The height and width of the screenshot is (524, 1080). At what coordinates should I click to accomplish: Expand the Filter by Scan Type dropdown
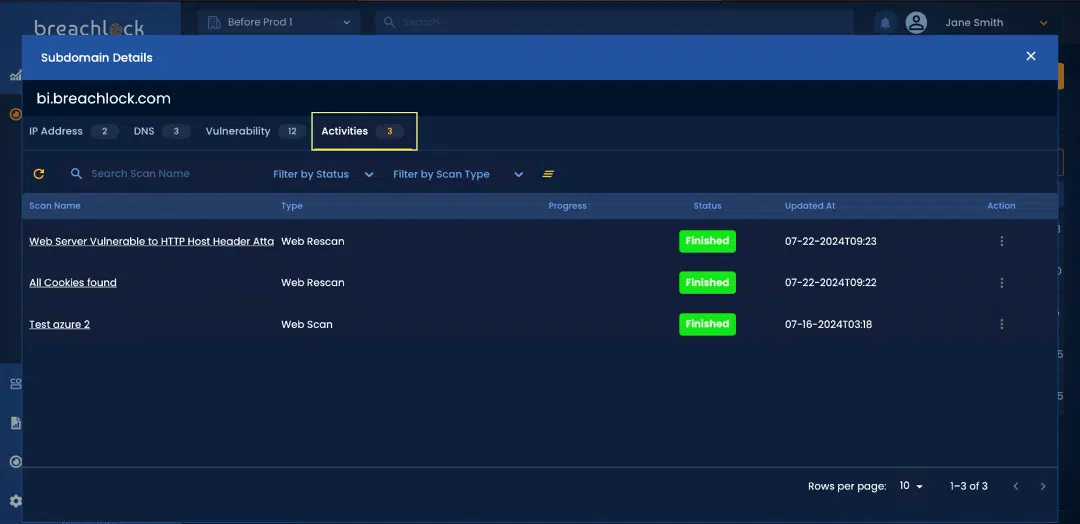(458, 174)
